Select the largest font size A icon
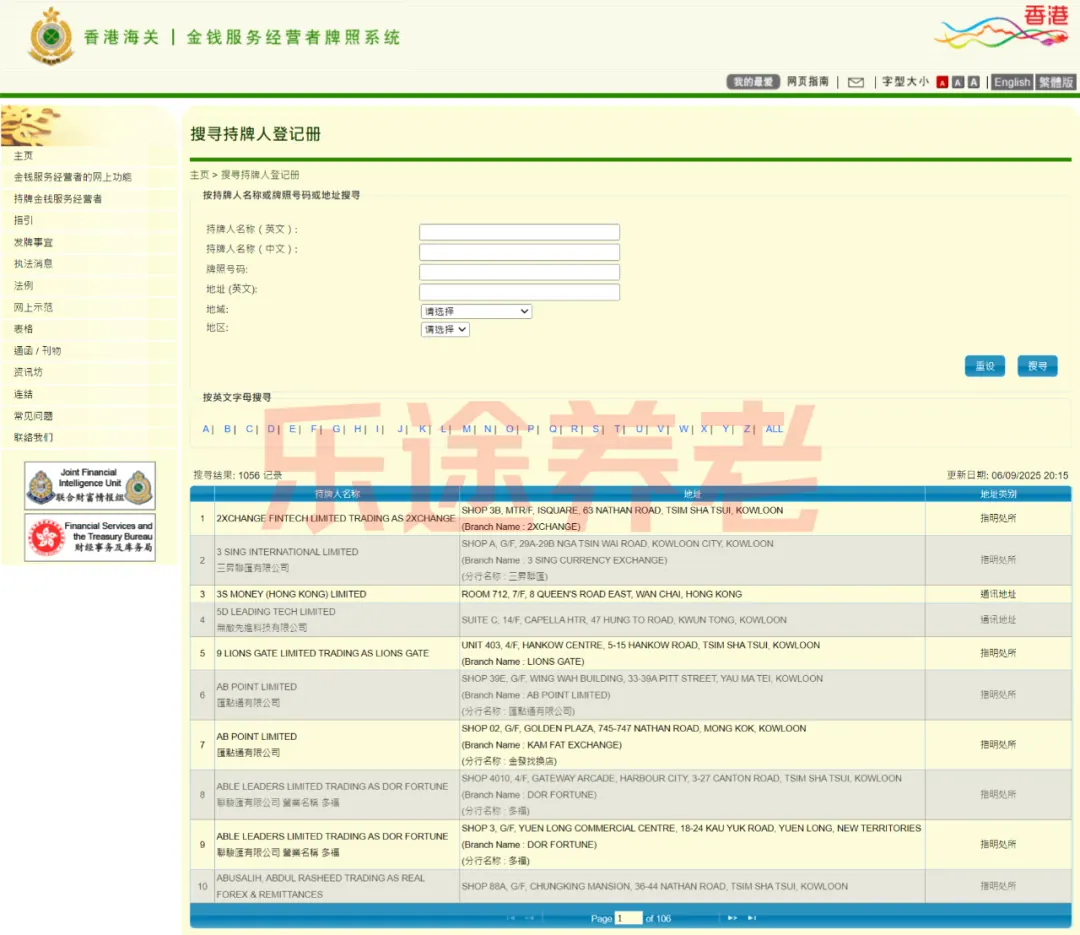The width and height of the screenshot is (1080, 935). [973, 83]
